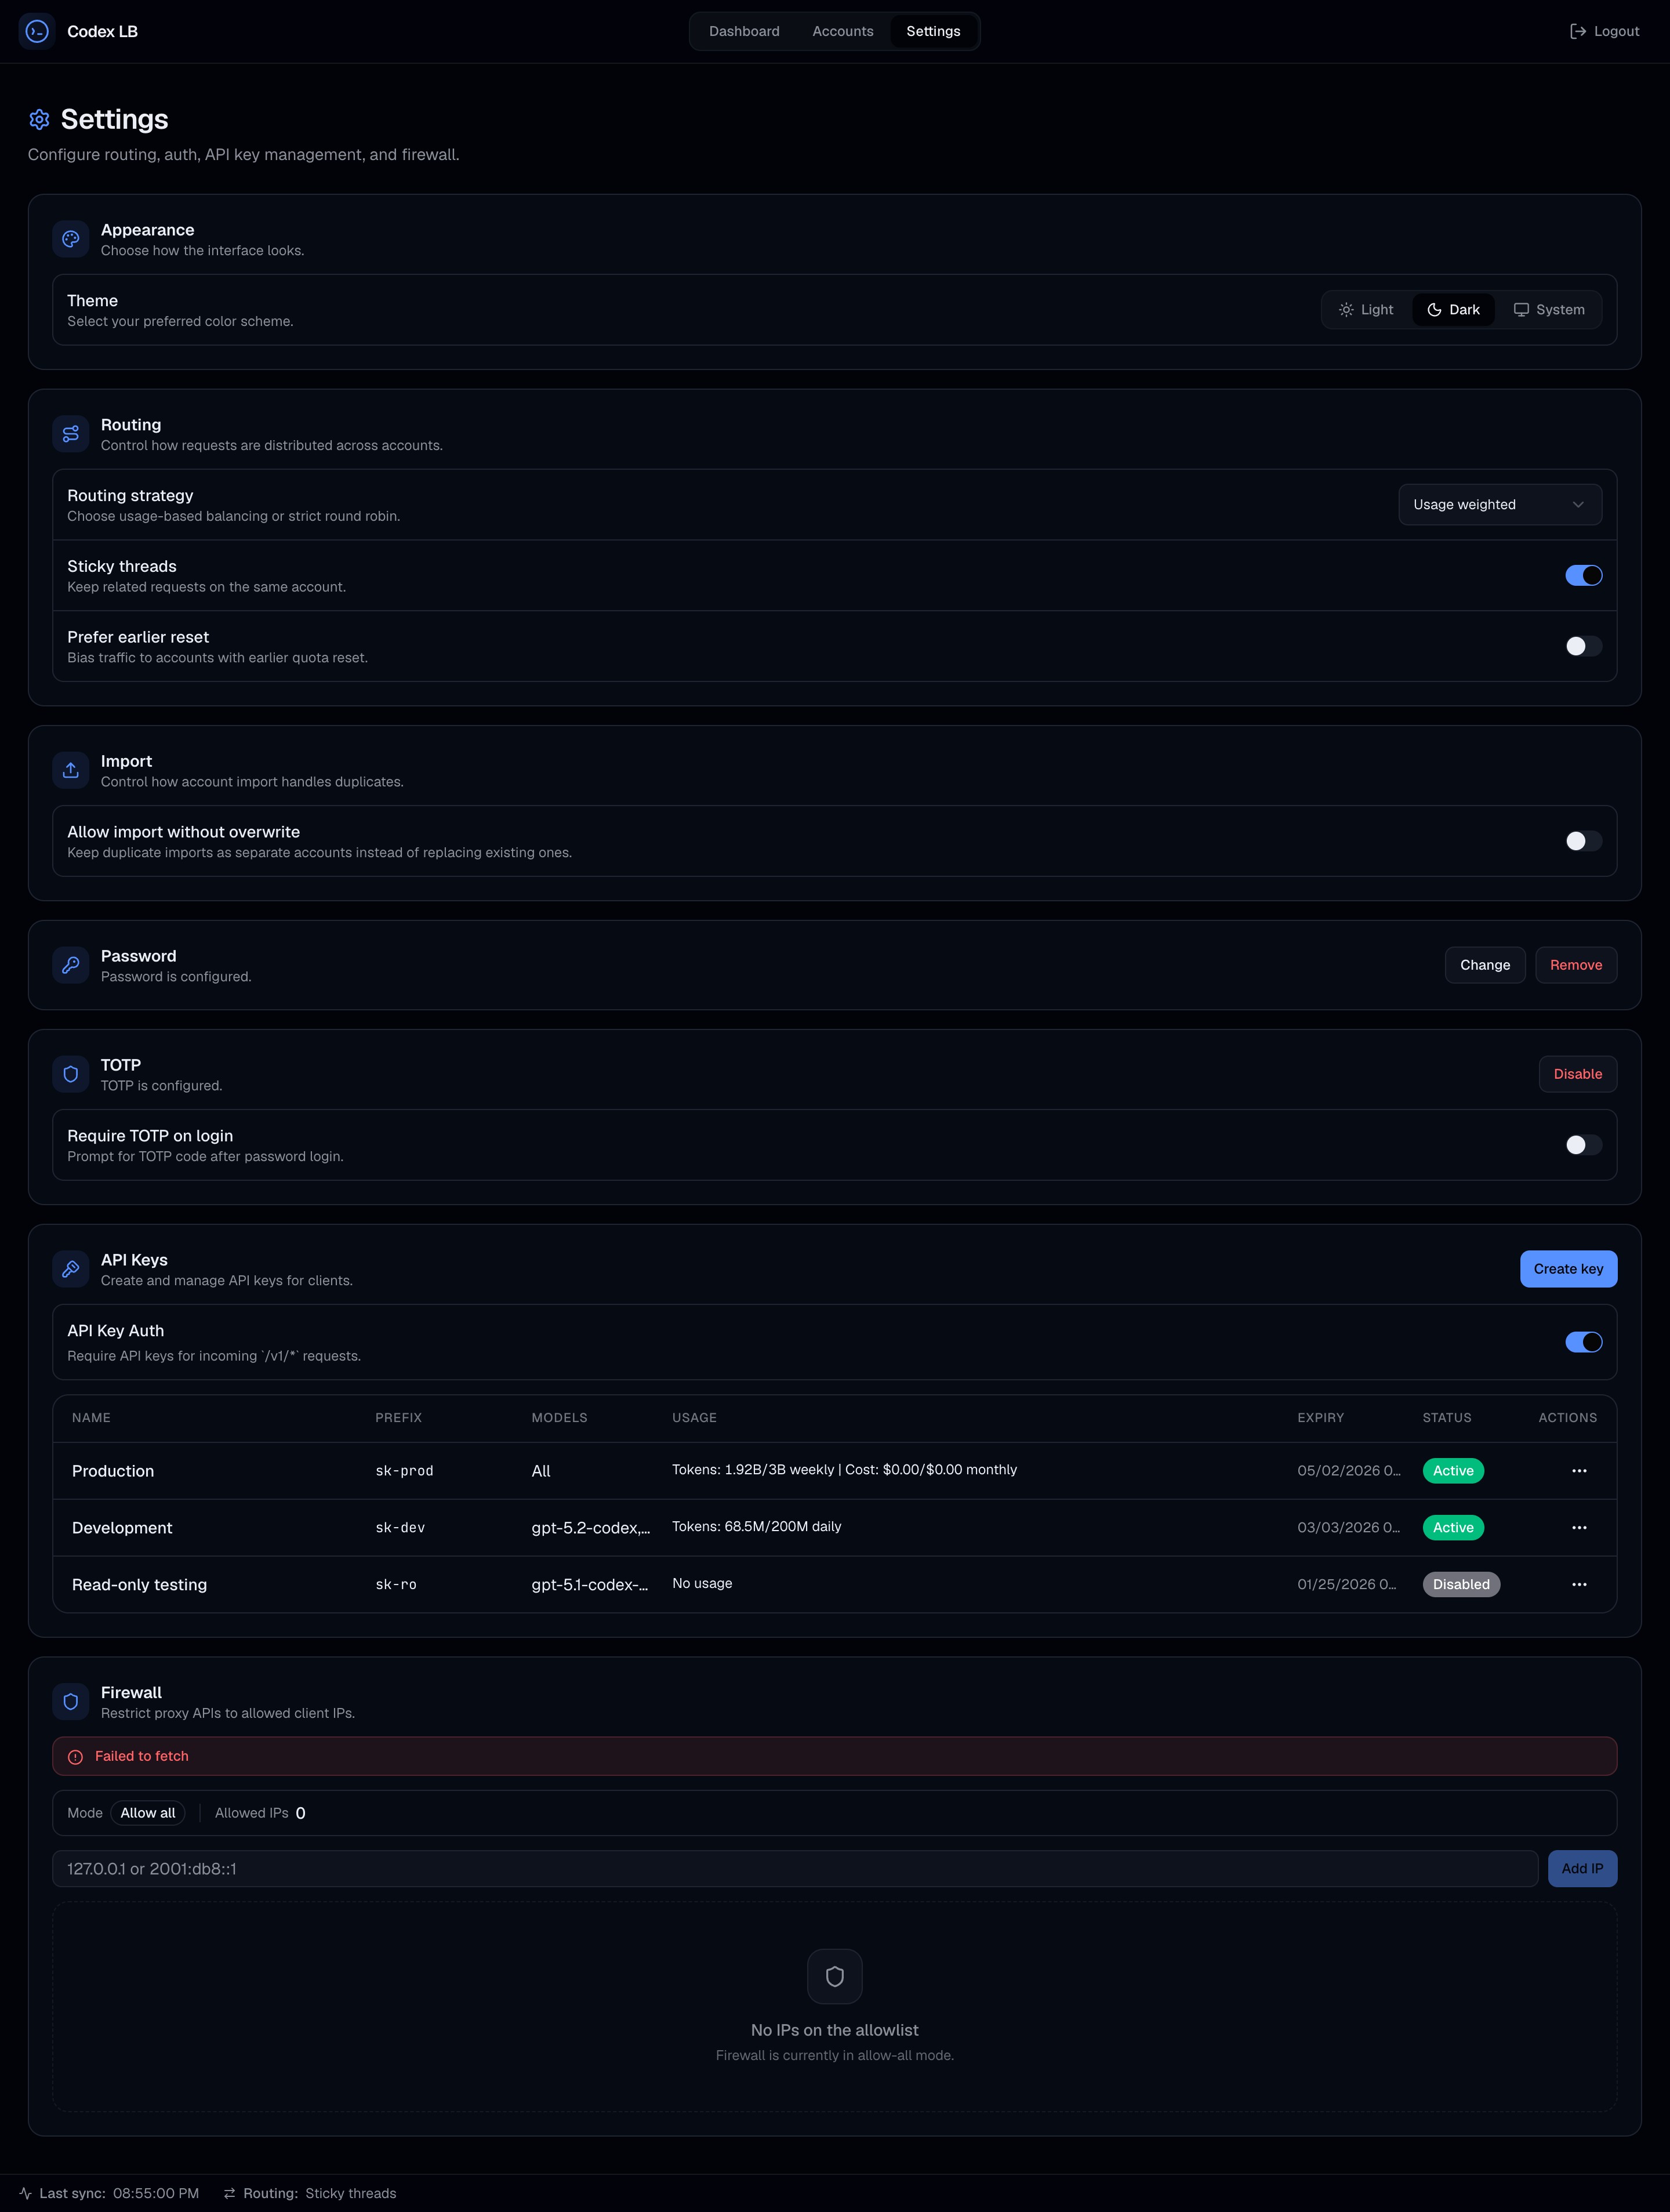Click the Password key icon
1670x2212 pixels.
click(x=71, y=965)
